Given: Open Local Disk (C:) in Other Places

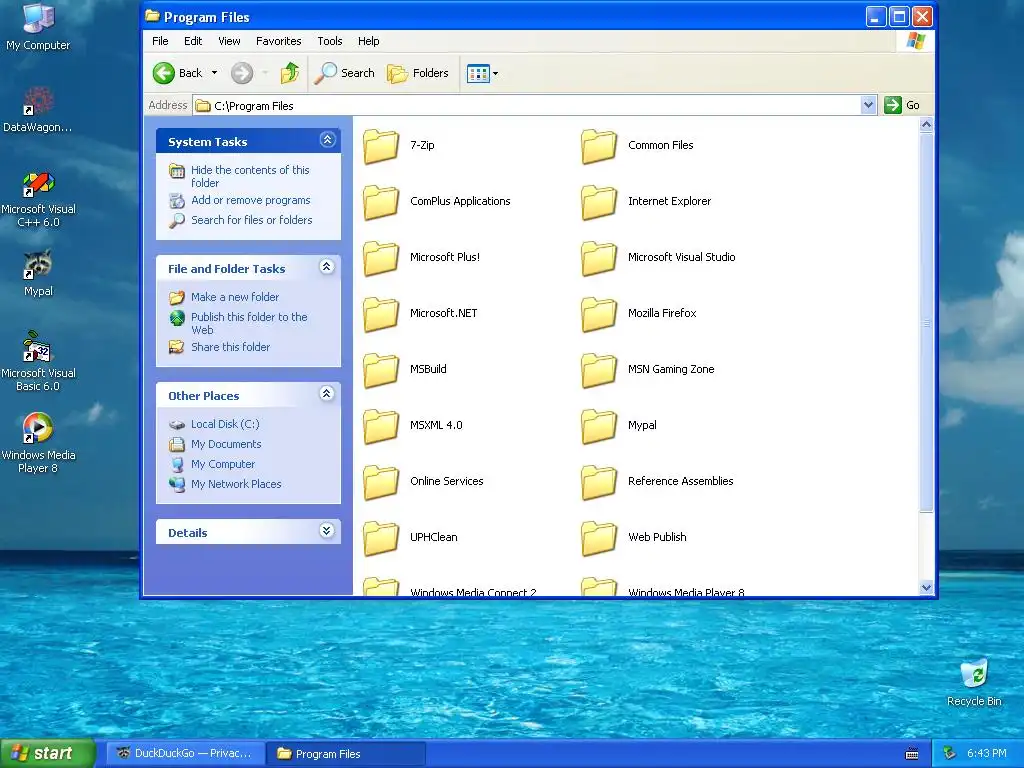Looking at the screenshot, I should click(x=225, y=424).
